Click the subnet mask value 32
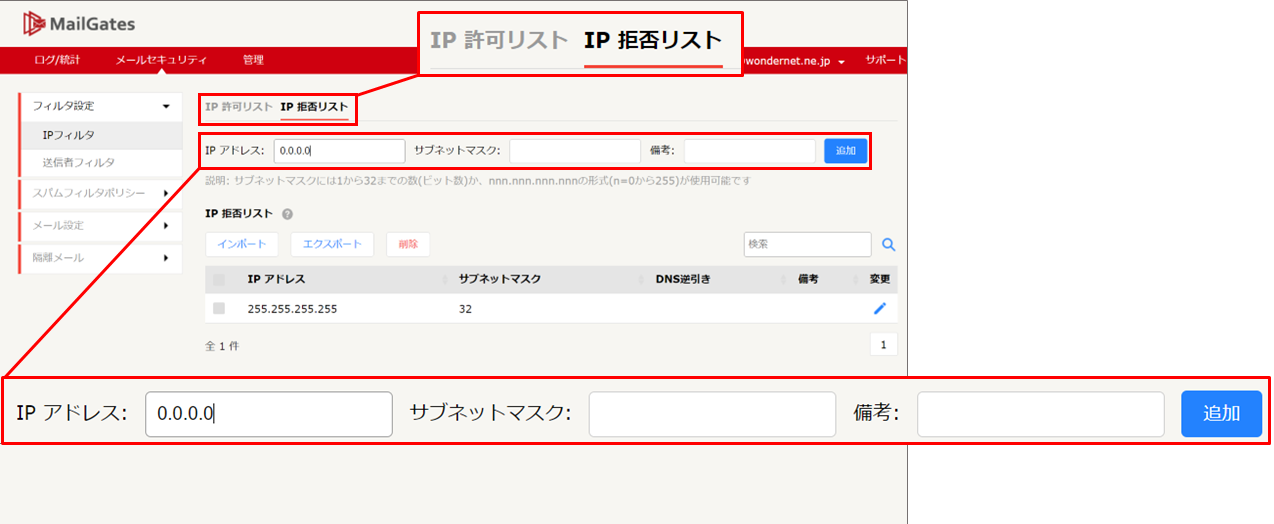 465,309
